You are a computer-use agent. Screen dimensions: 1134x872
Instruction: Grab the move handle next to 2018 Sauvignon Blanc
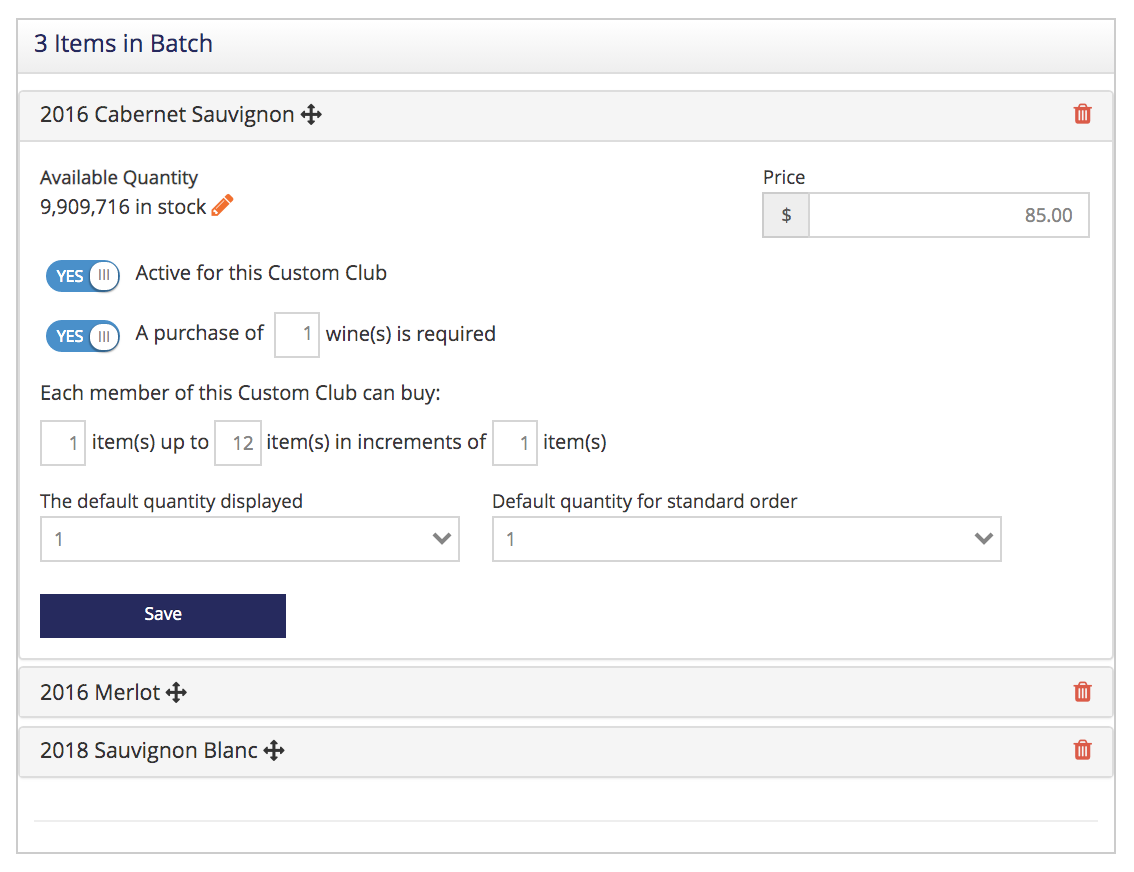276,749
